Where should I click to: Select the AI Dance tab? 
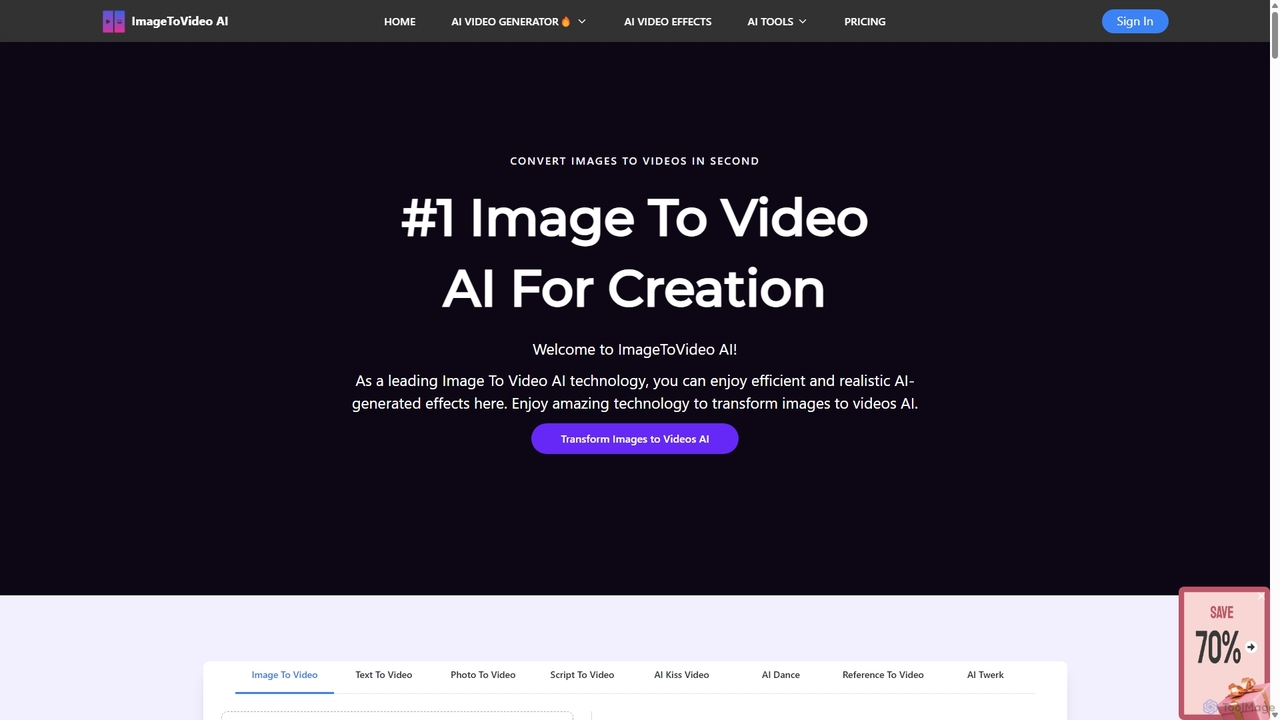pyautogui.click(x=781, y=675)
